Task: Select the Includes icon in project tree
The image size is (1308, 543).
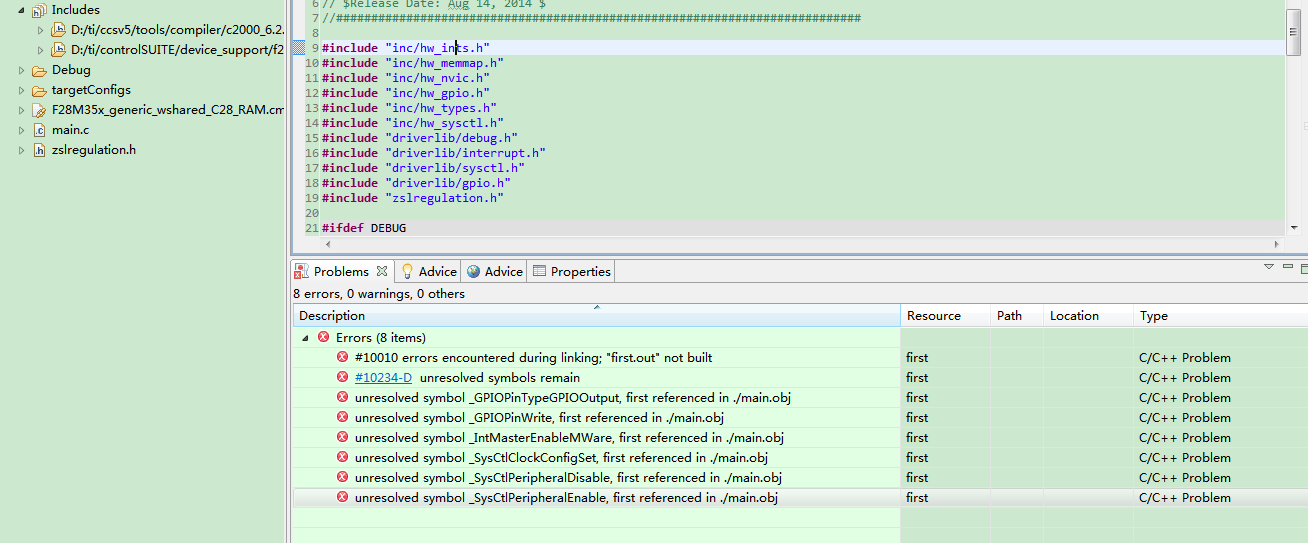Action: 39,10
